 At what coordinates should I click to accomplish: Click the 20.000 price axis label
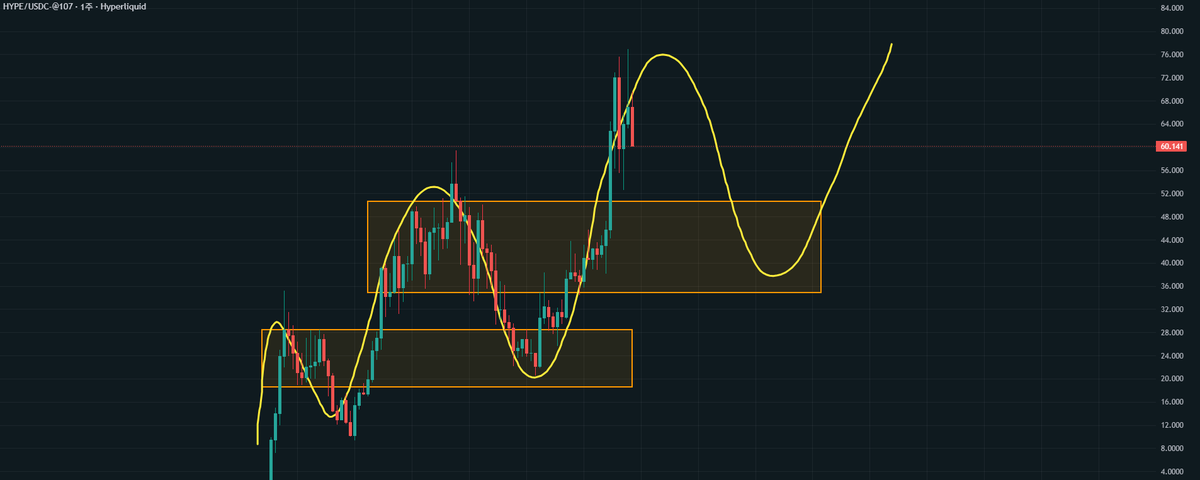[x=1172, y=378]
